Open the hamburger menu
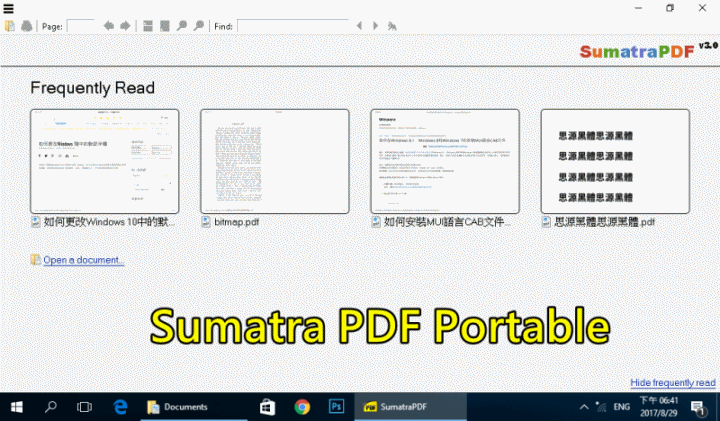This screenshot has height=421, width=720. coord(8,8)
